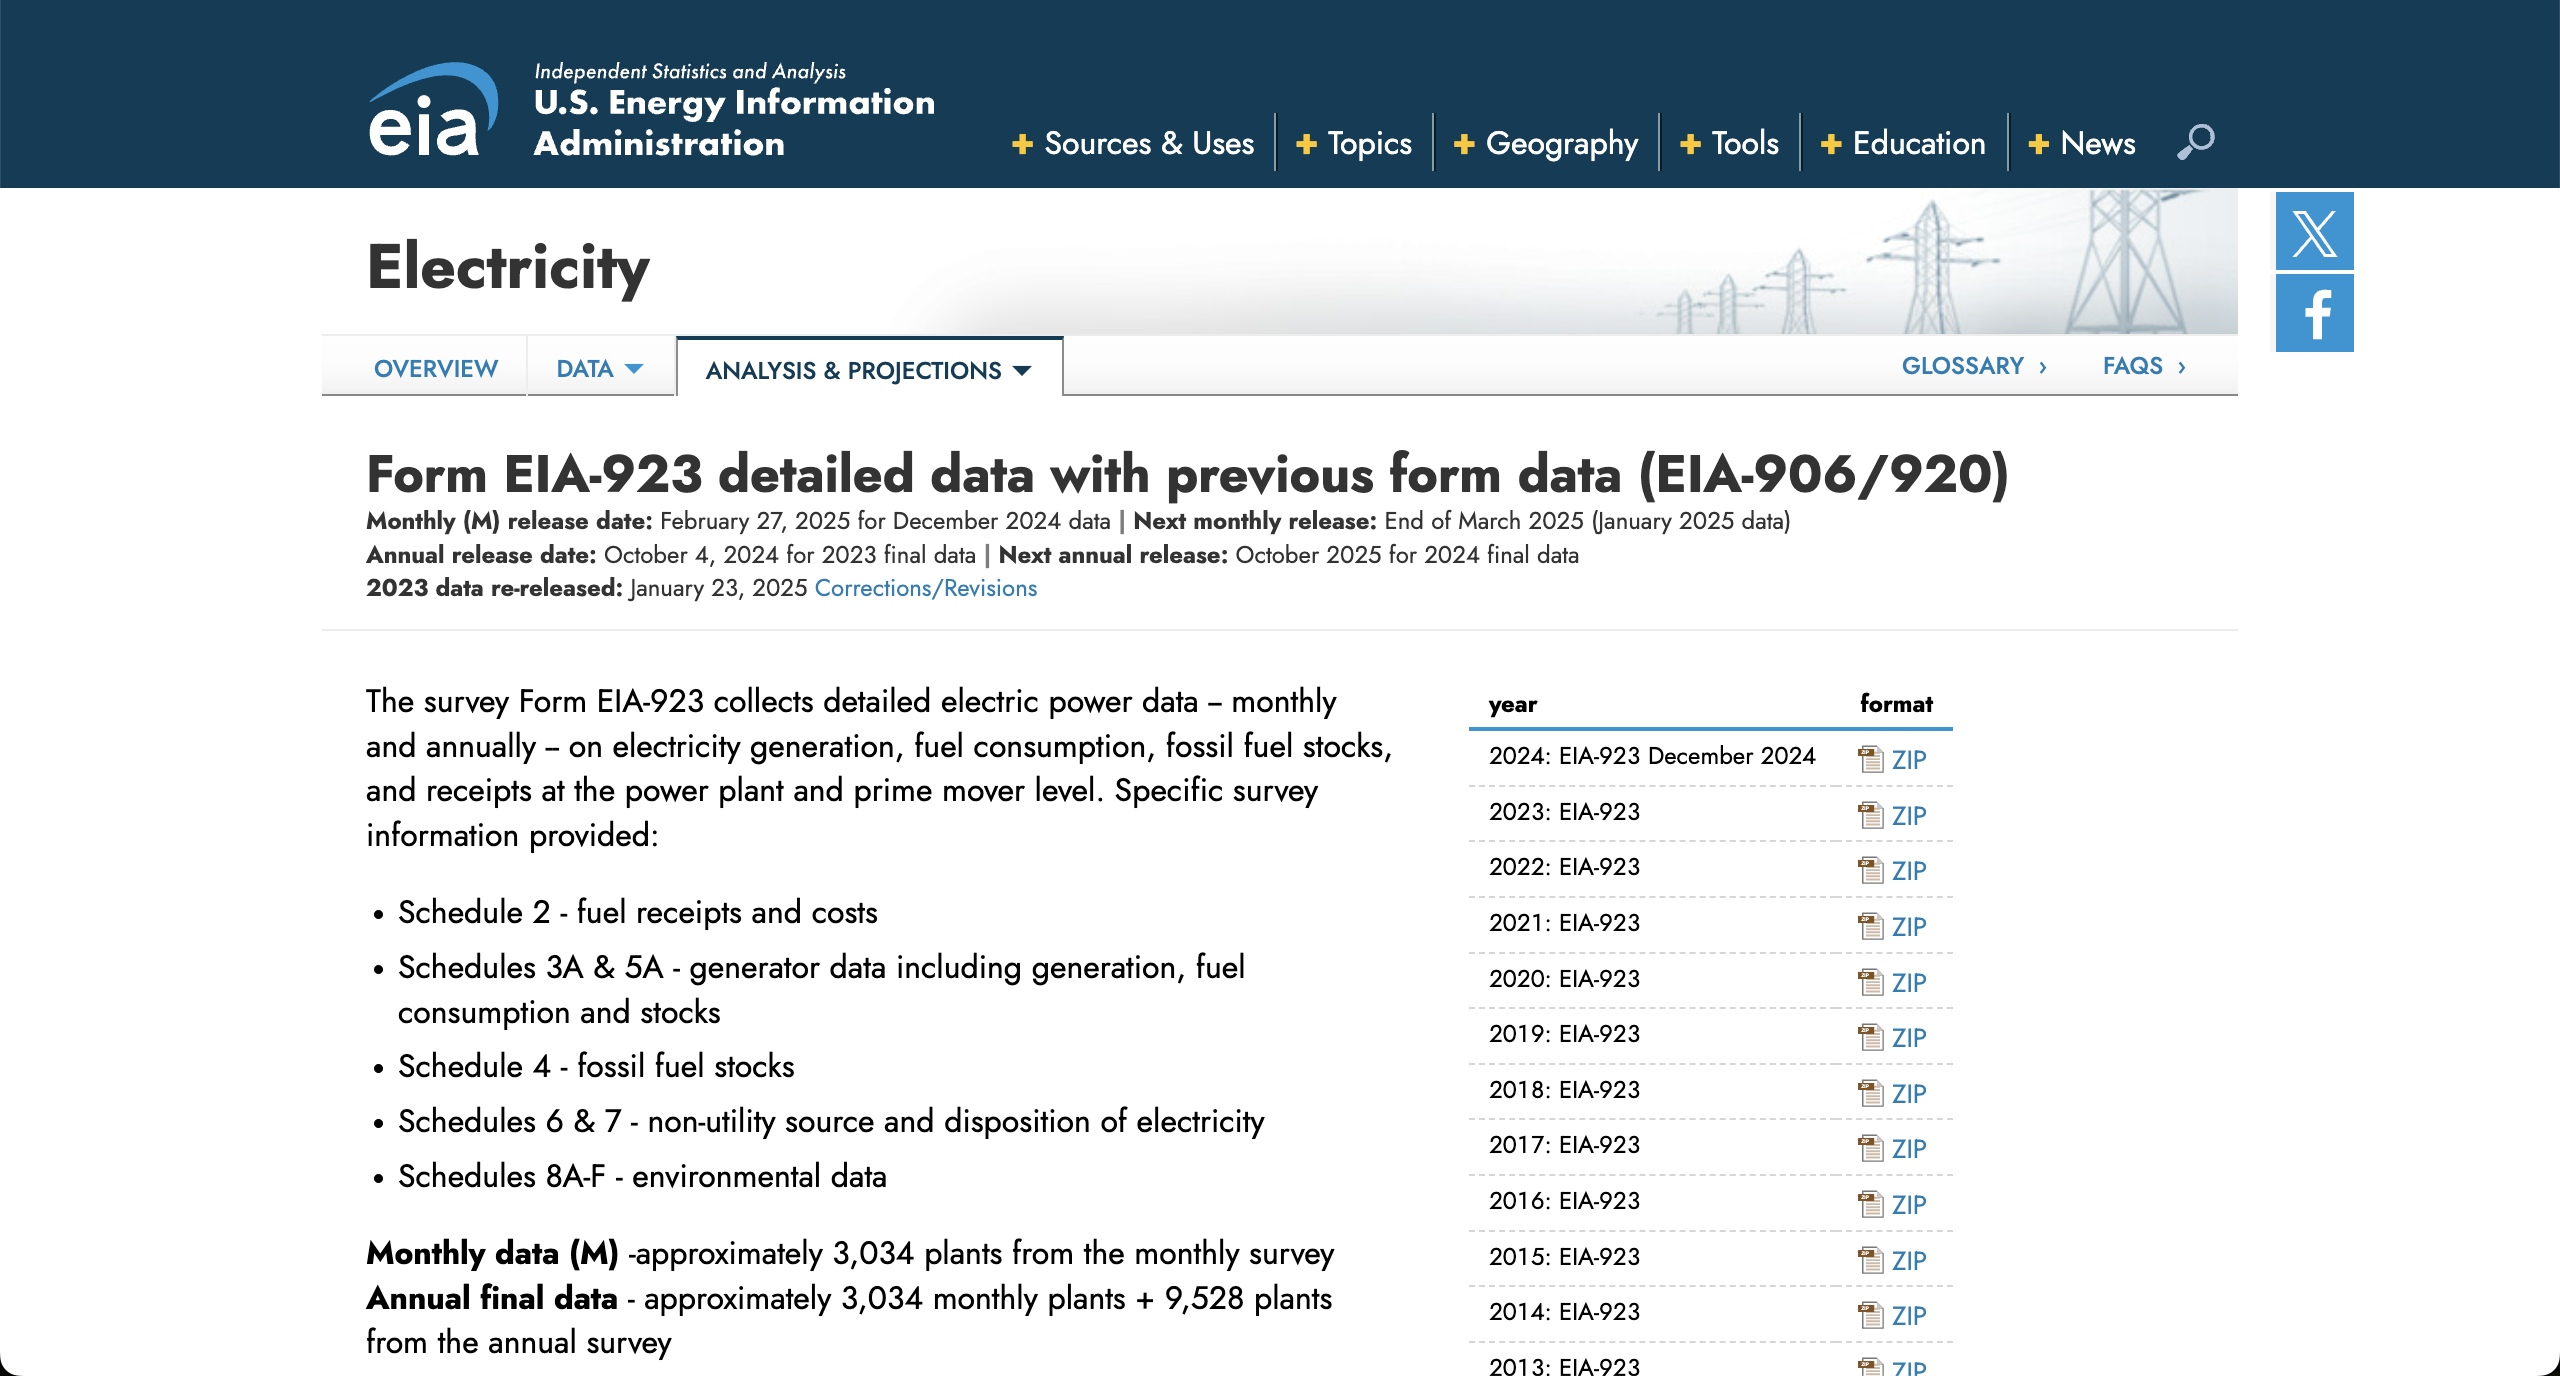This screenshot has width=2560, height=1376.
Task: Open the DATA dropdown tab
Action: [600, 368]
